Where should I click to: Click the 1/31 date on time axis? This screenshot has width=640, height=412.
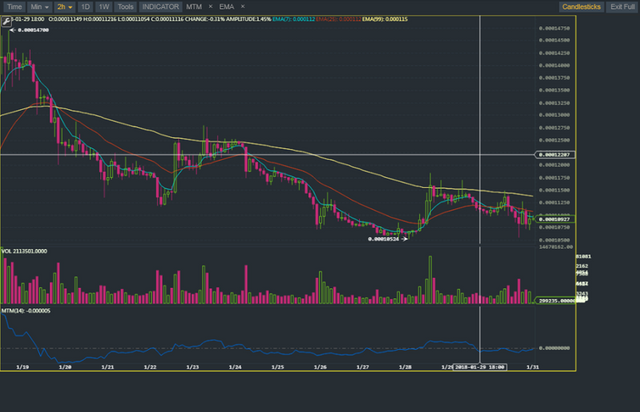533,367
